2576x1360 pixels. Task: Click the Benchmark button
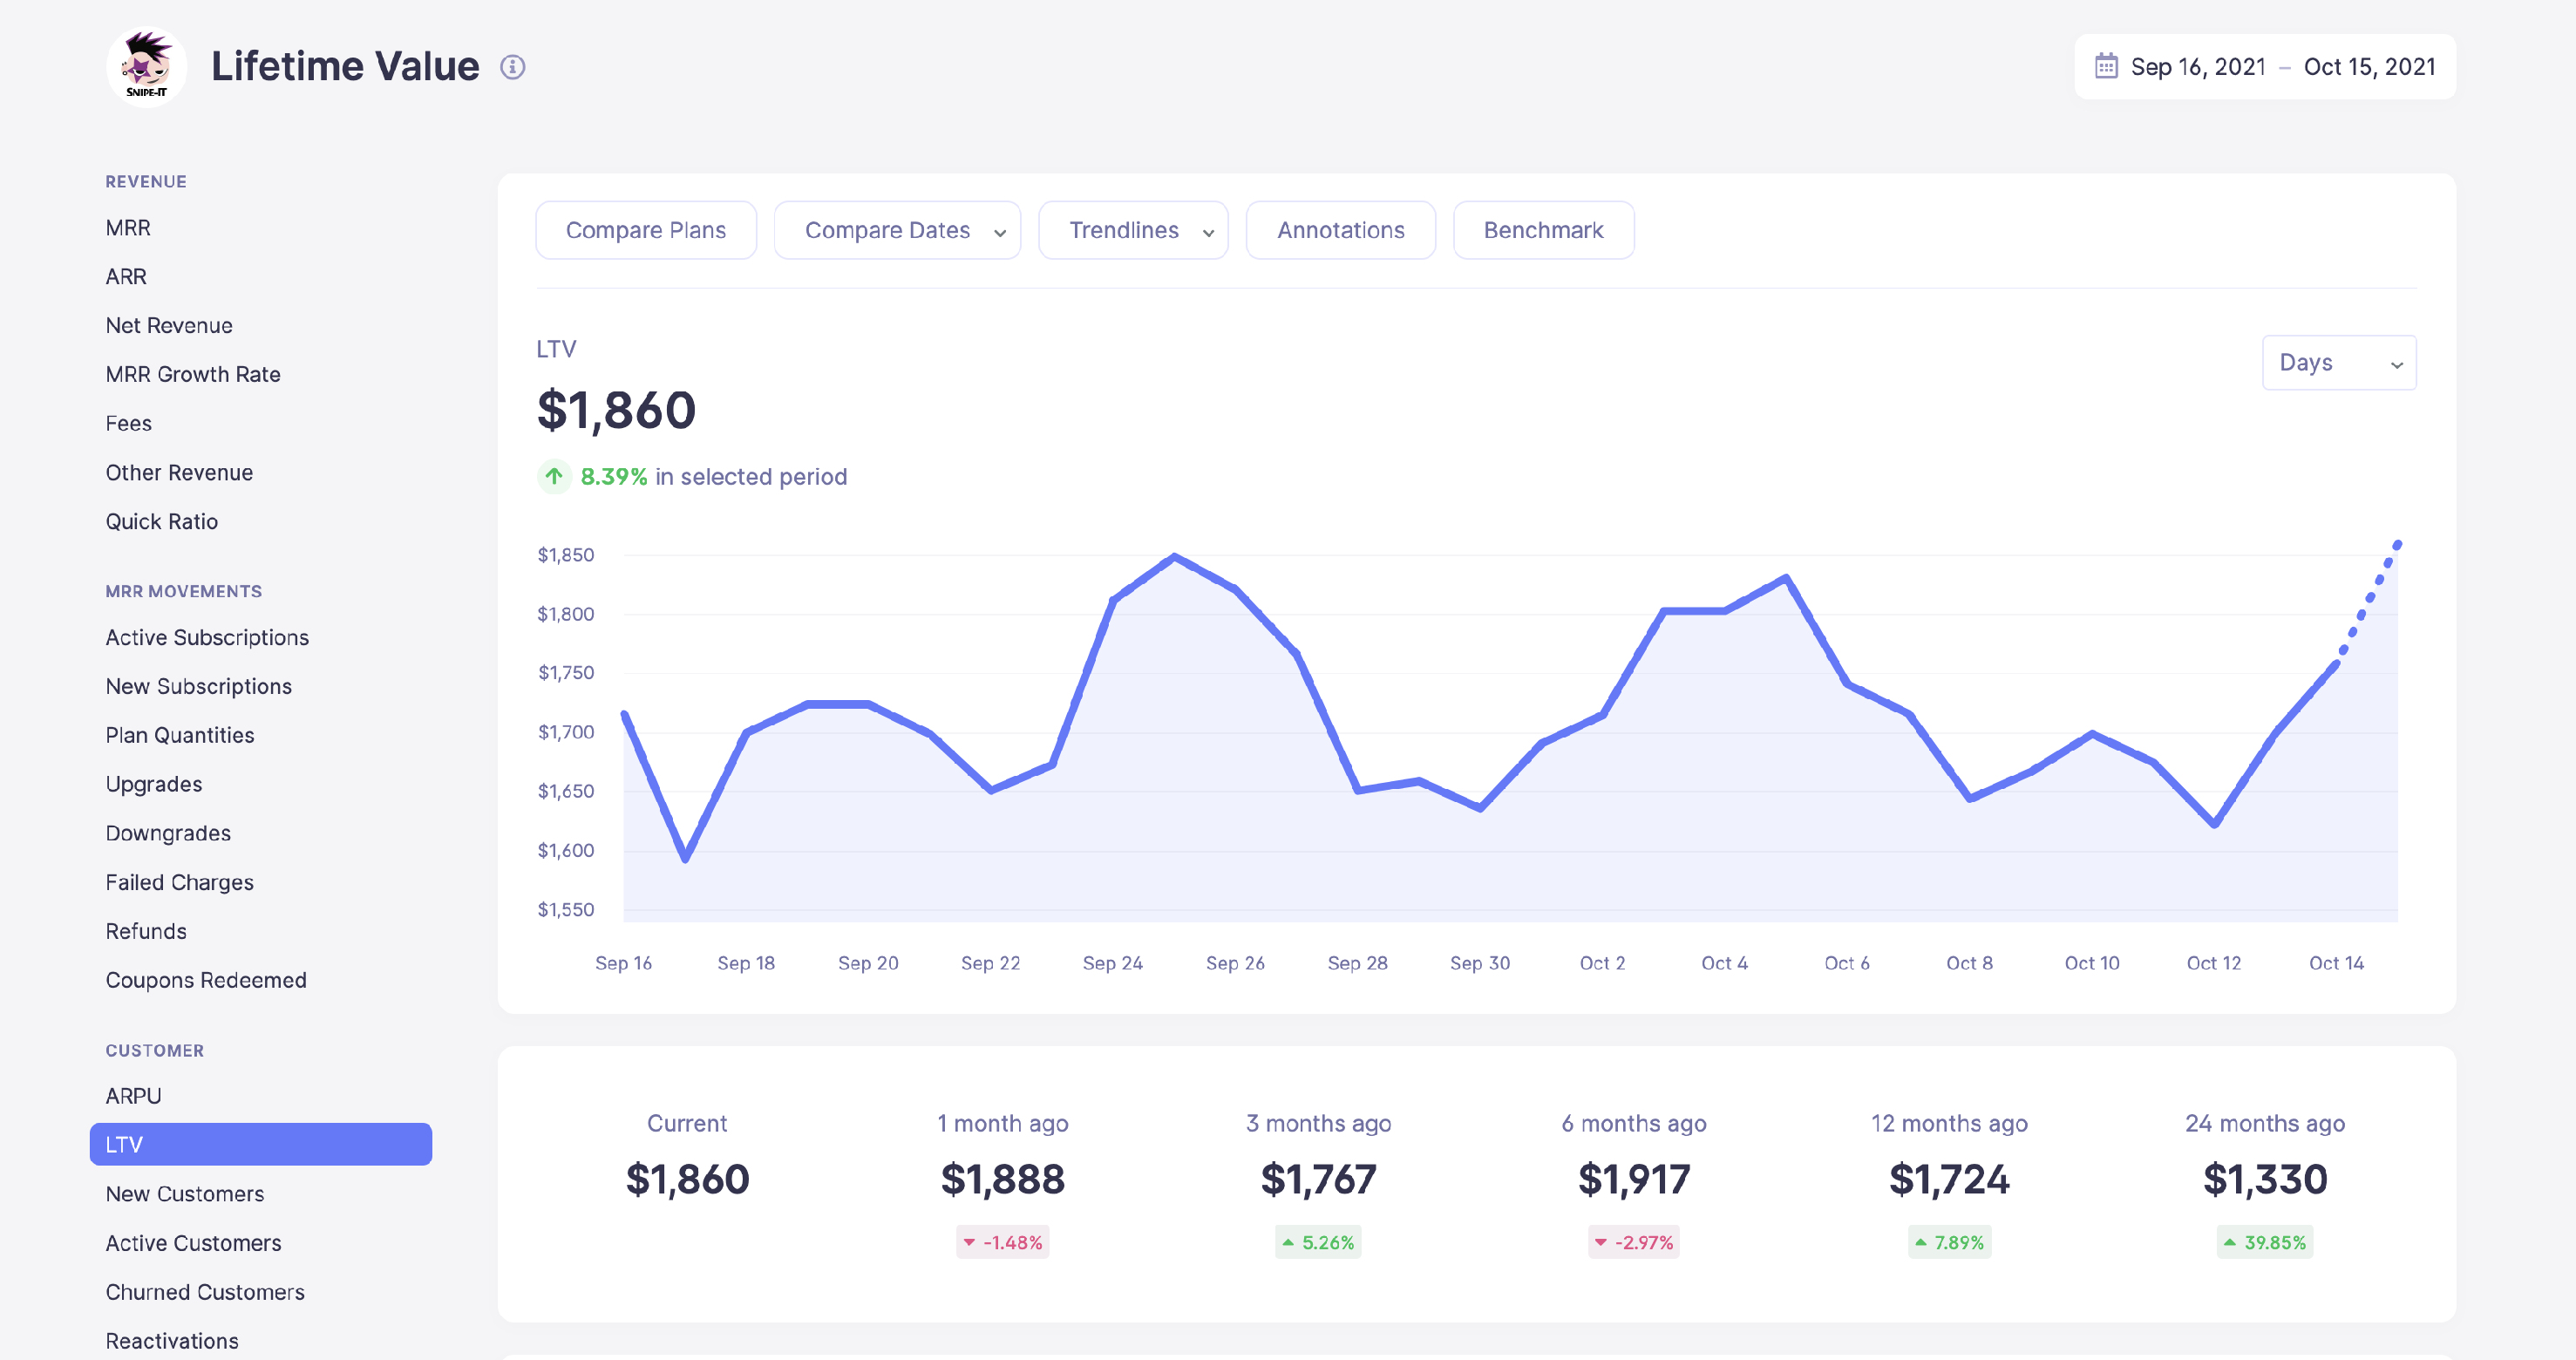tap(1543, 229)
